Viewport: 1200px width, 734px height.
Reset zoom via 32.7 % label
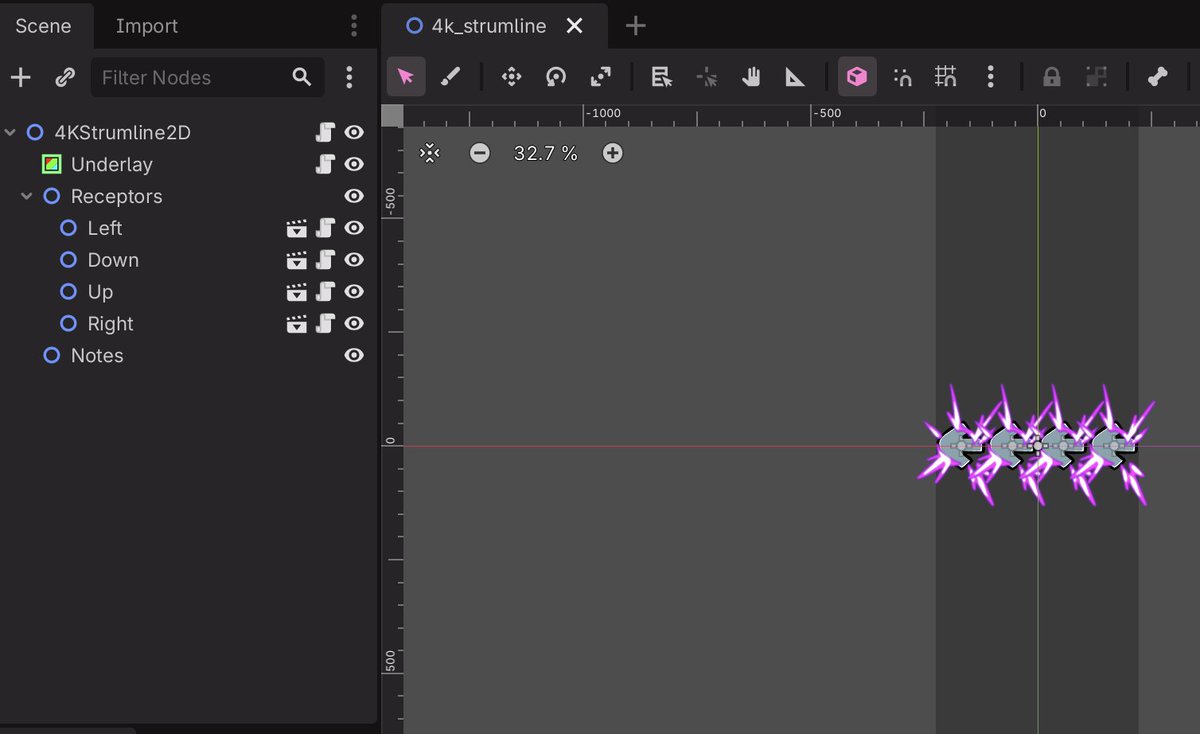coord(546,153)
